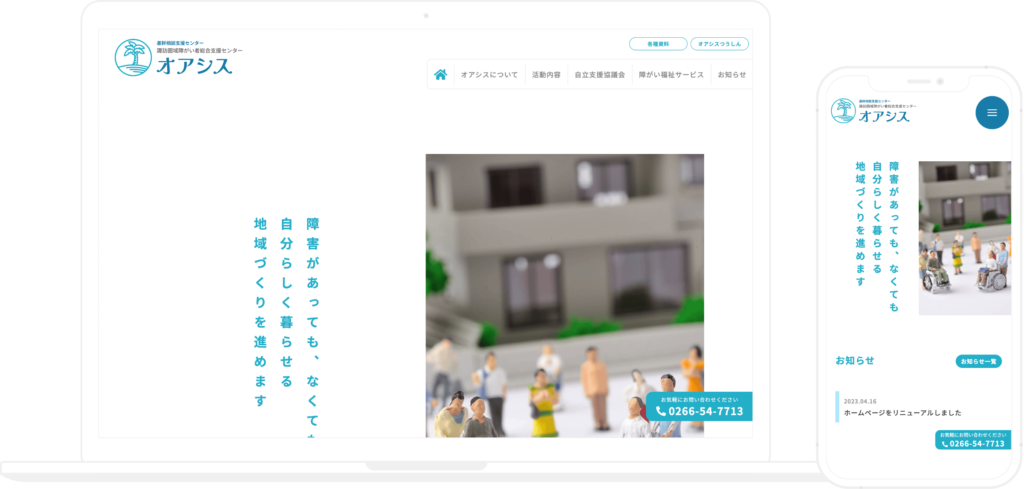Click the palm tree logo on the phone
This screenshot has height=489, width=1024.
pos(843,110)
